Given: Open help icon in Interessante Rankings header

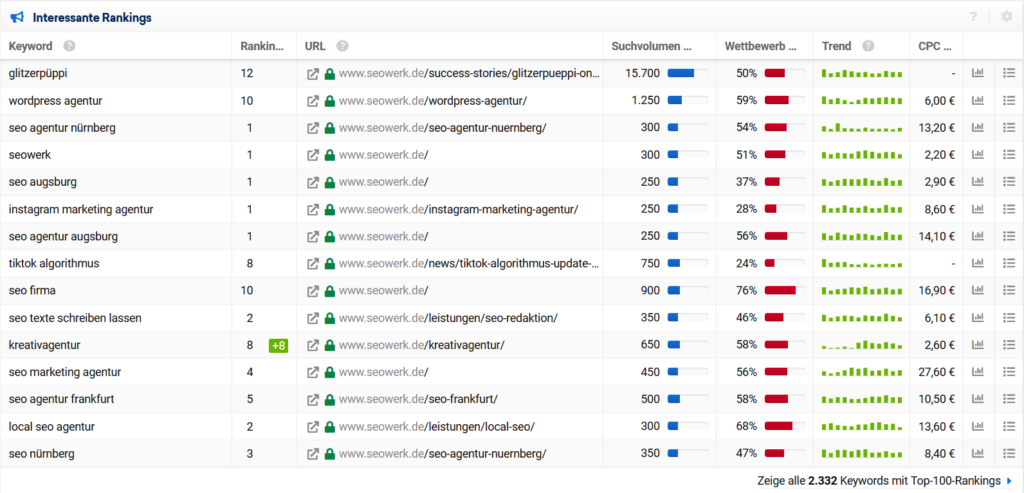Looking at the screenshot, I should tap(973, 17).
